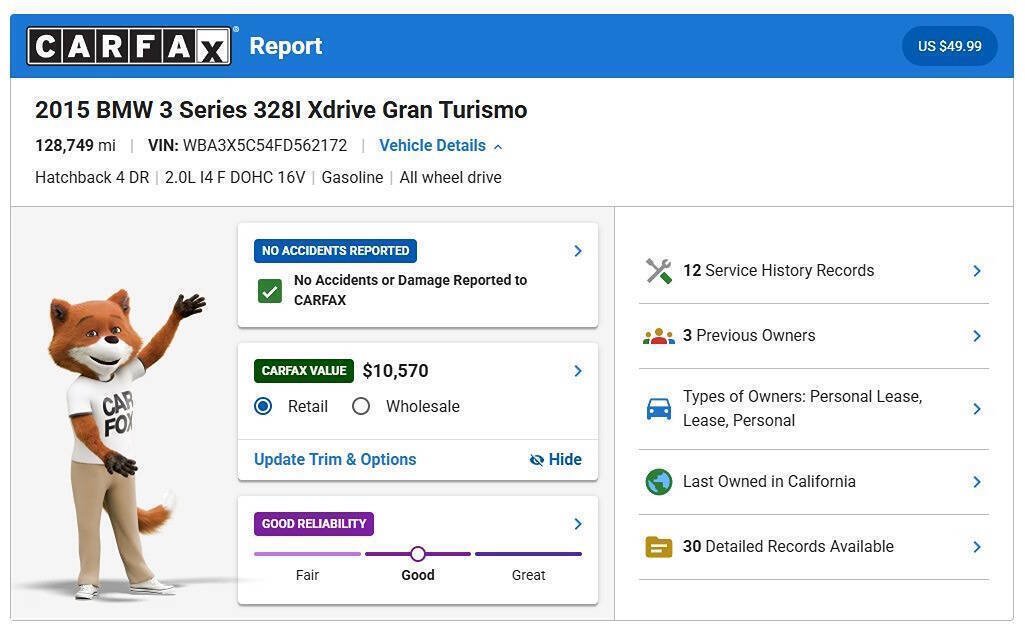Collapse the Vehicle Details section
1025x634 pixels.
point(441,146)
